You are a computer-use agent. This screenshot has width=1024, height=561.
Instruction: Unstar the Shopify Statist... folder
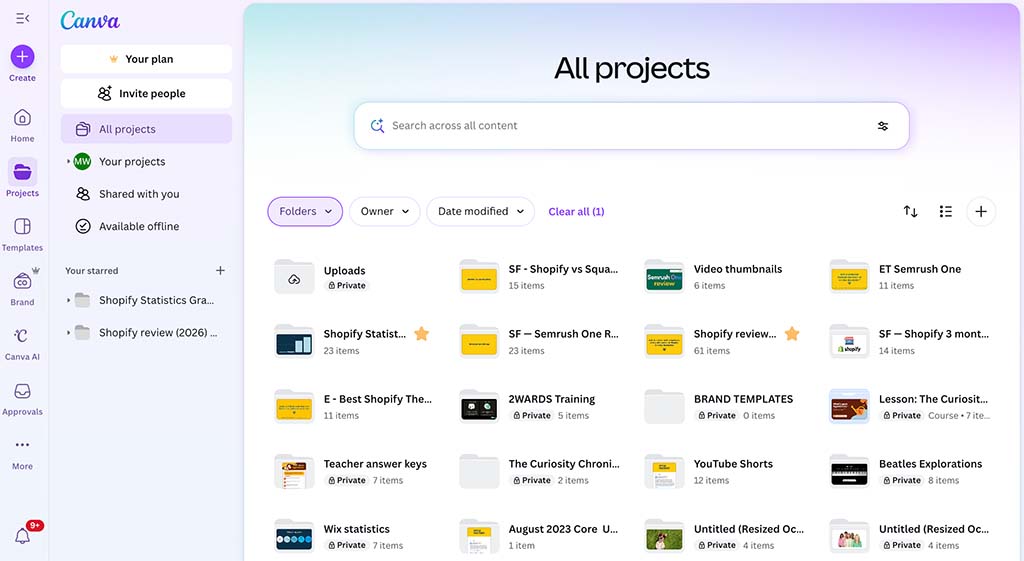pos(422,334)
